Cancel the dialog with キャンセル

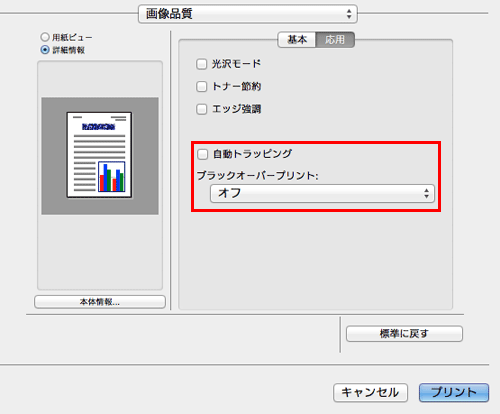click(370, 392)
